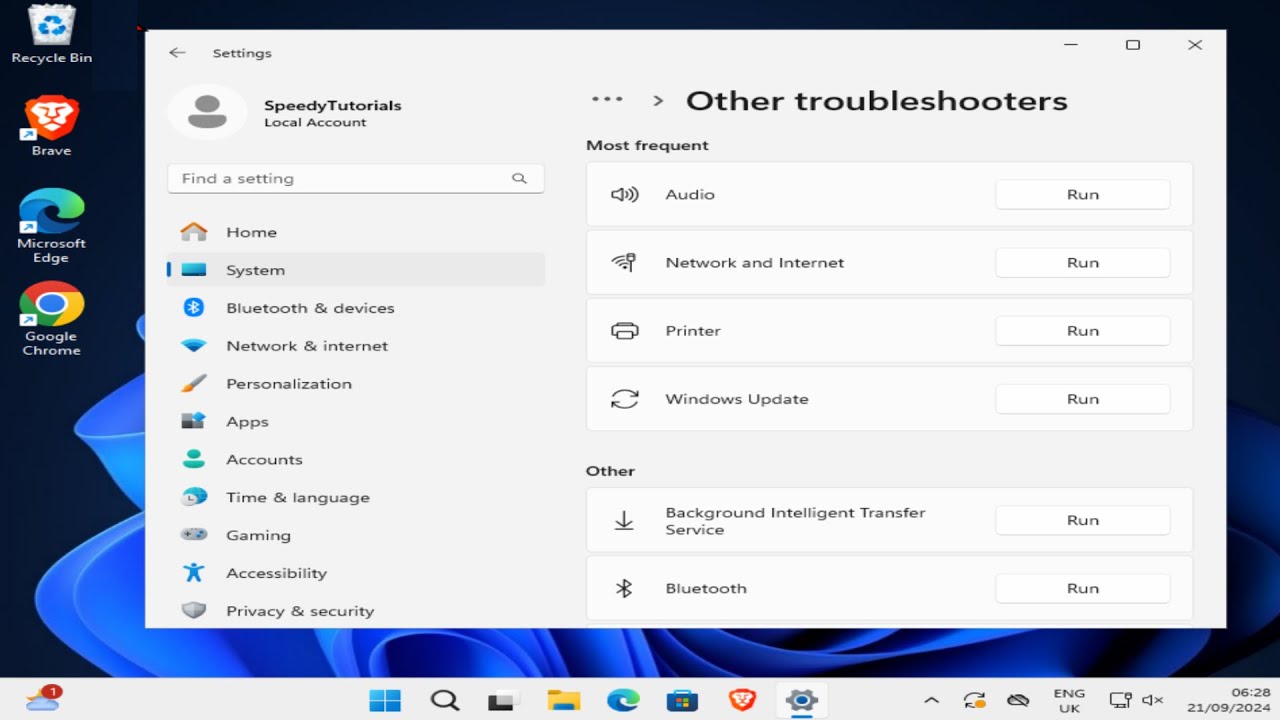Open Network & internet settings

click(x=355, y=346)
